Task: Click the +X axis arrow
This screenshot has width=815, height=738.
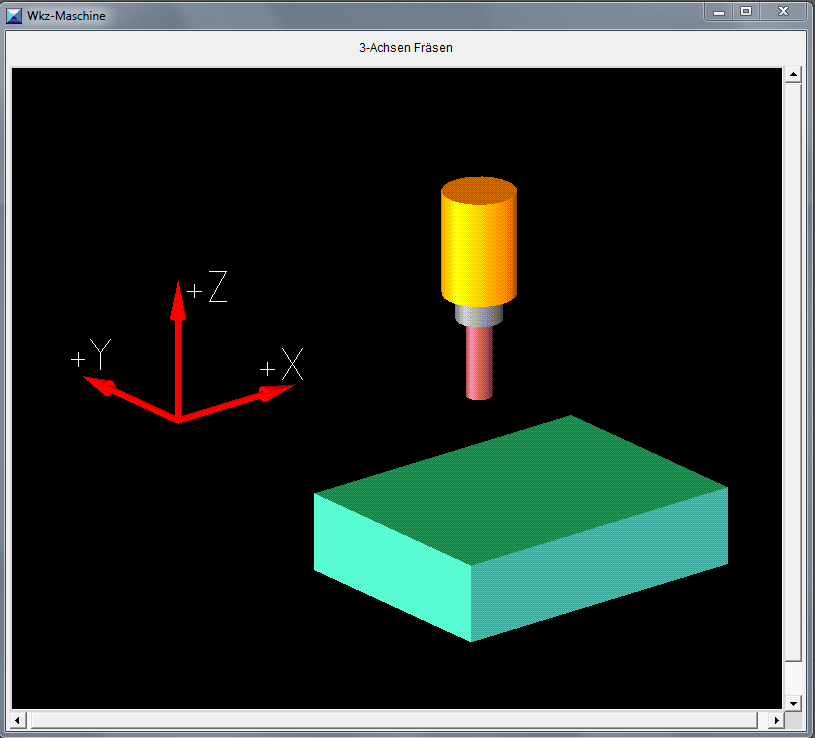Action: click(x=236, y=403)
